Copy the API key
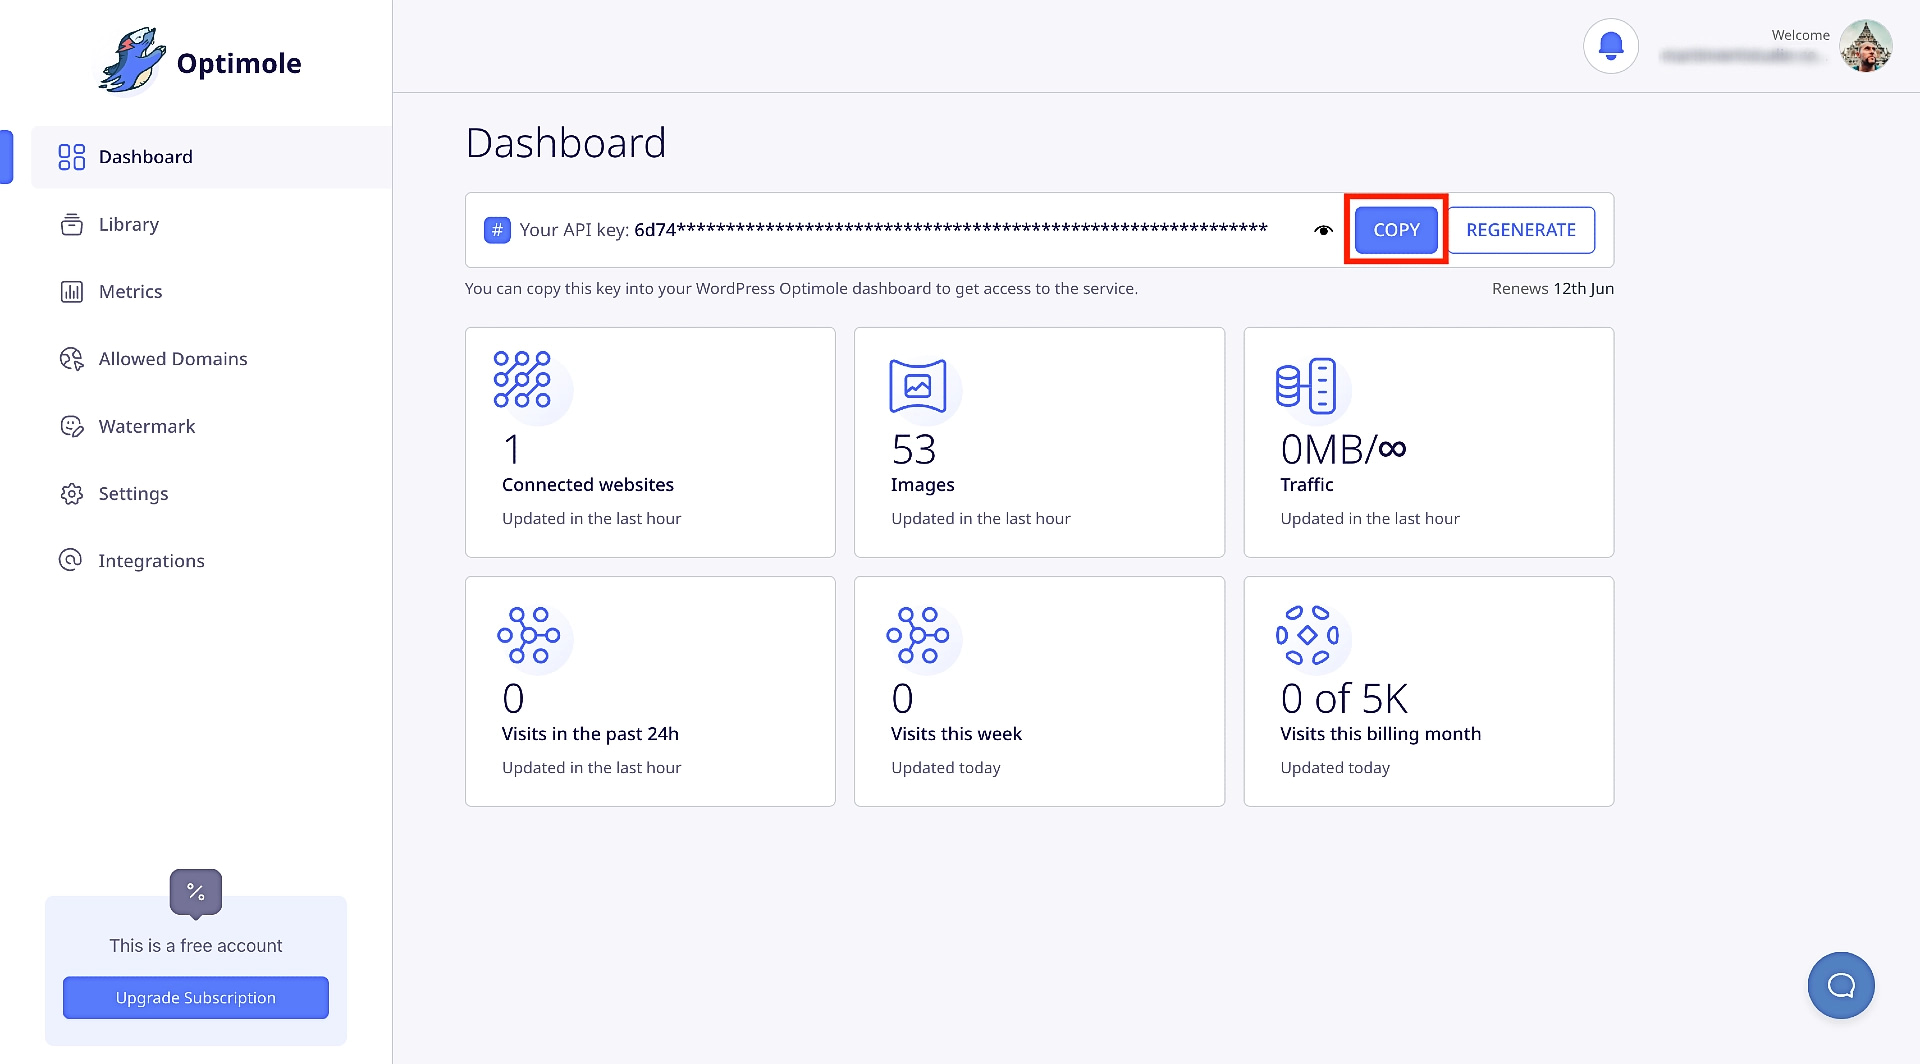1920x1064 pixels. [x=1396, y=230]
